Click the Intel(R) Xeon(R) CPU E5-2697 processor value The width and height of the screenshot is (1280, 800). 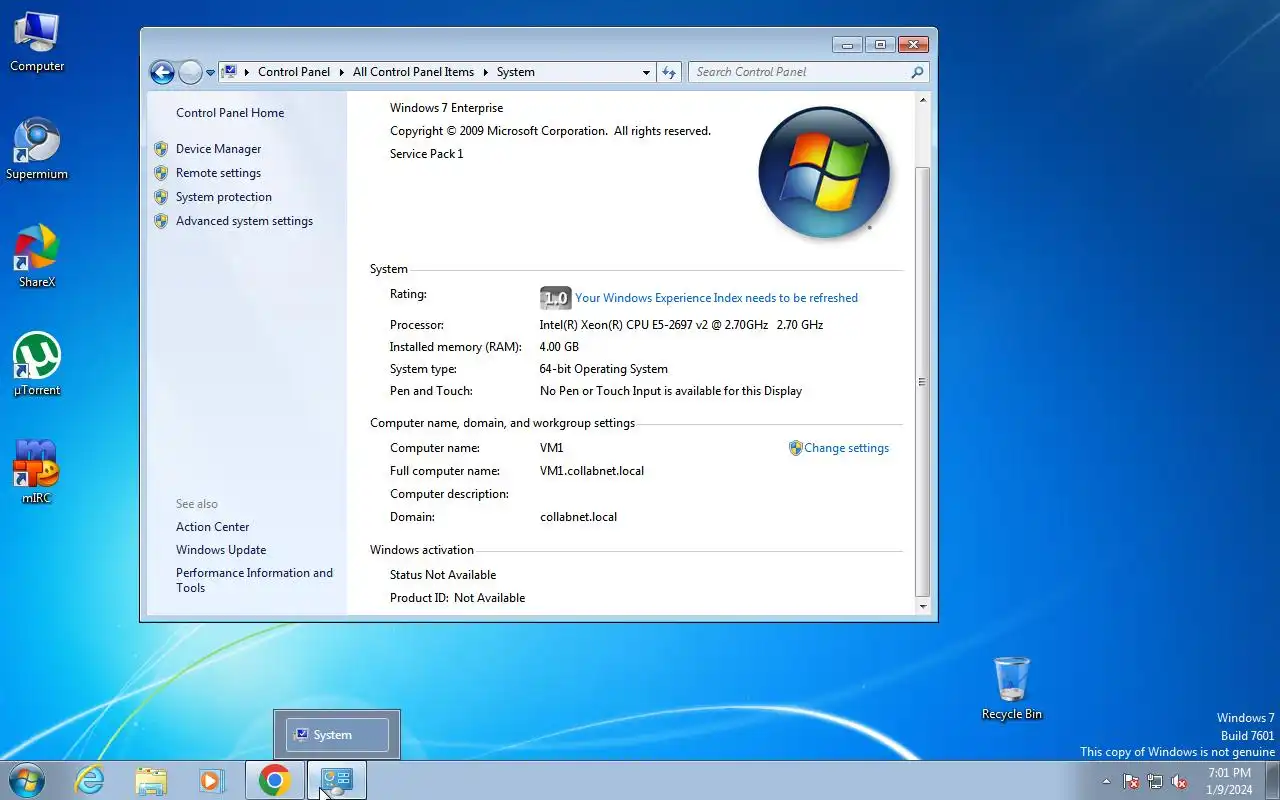pyautogui.click(x=682, y=325)
